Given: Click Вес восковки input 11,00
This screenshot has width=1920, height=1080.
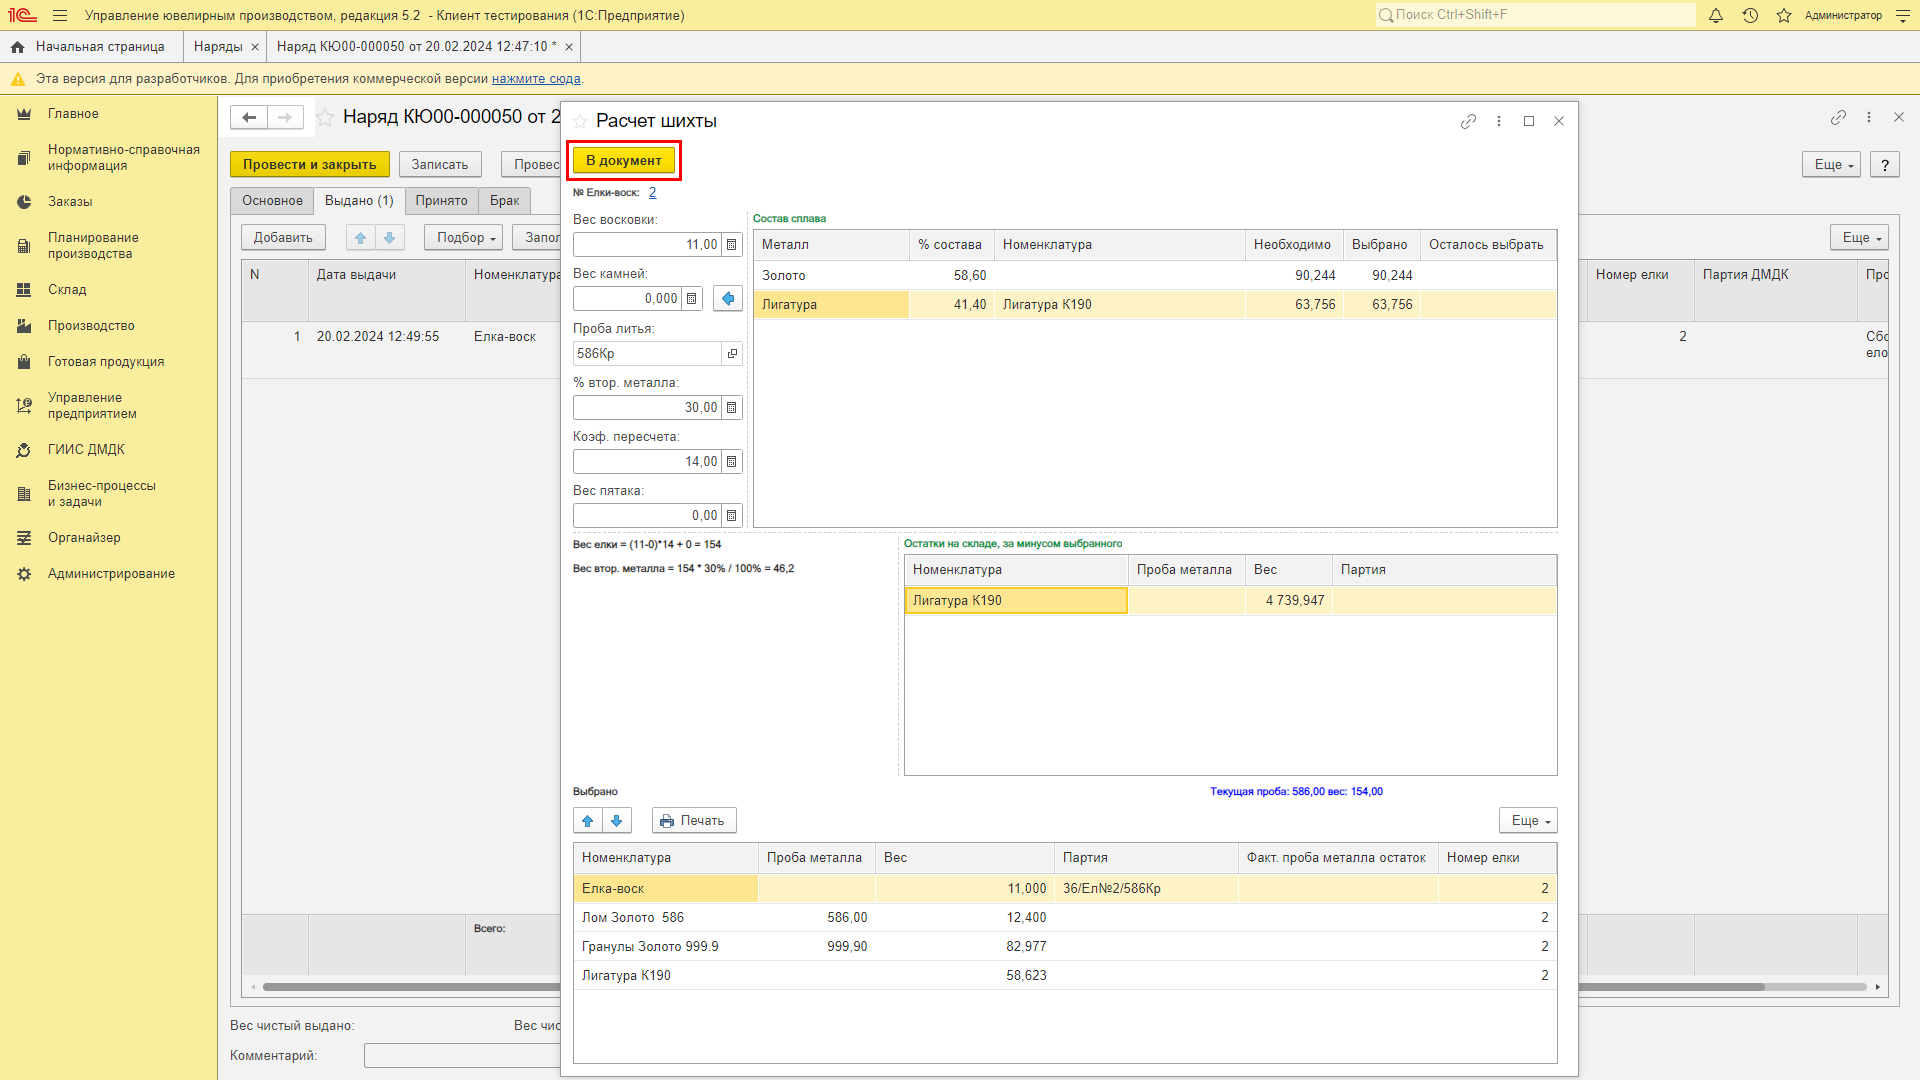Looking at the screenshot, I should click(647, 245).
